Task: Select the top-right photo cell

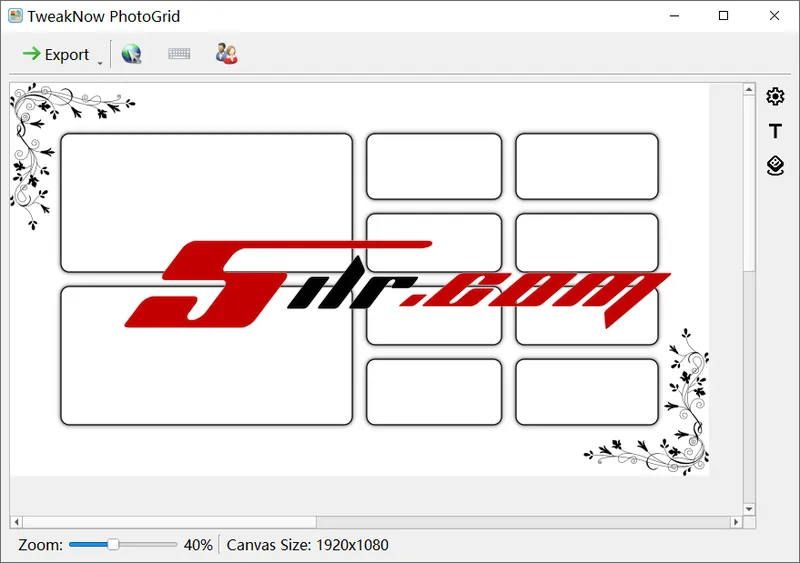Action: click(587, 166)
